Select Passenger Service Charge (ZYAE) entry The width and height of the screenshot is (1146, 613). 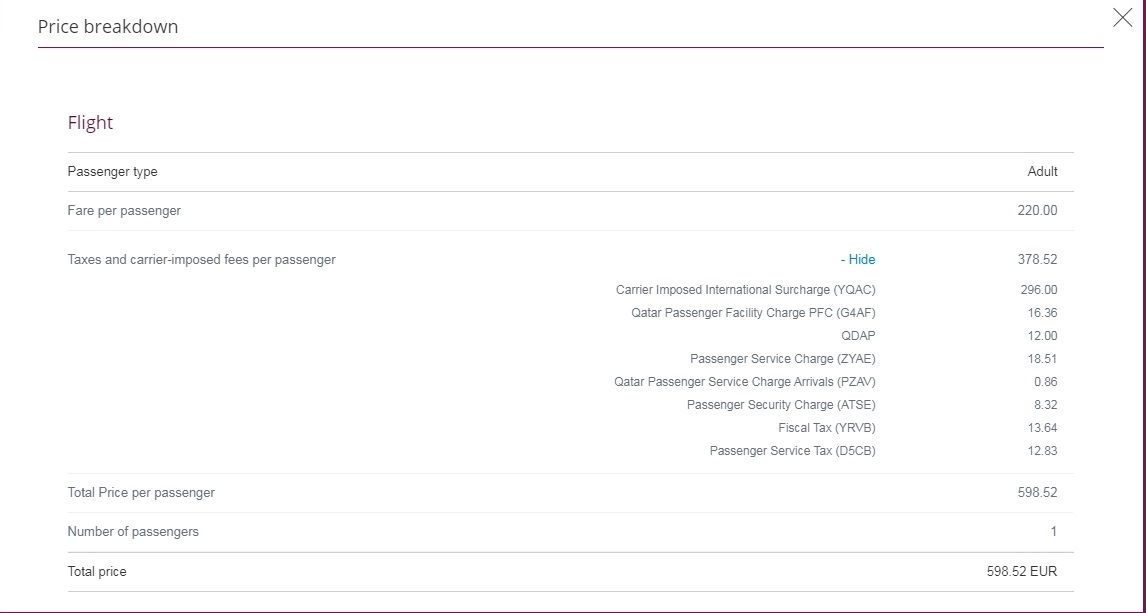point(783,359)
